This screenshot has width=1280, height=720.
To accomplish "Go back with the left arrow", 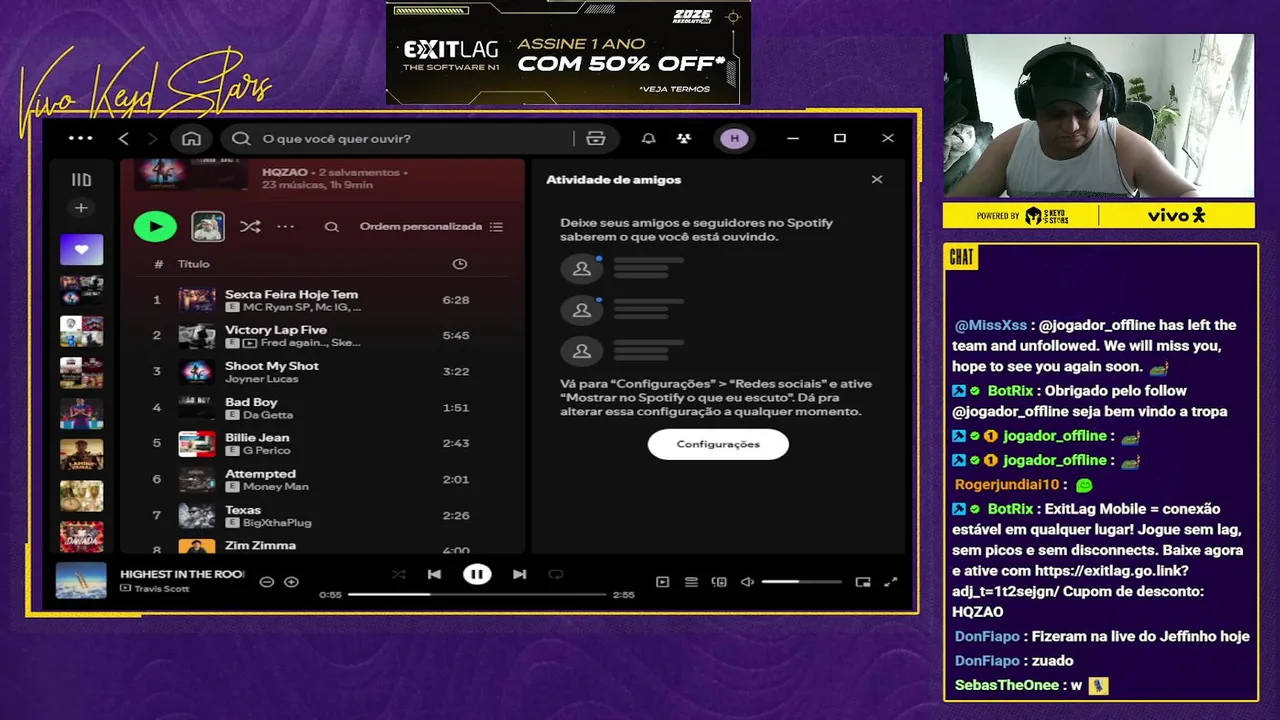I will click(124, 139).
